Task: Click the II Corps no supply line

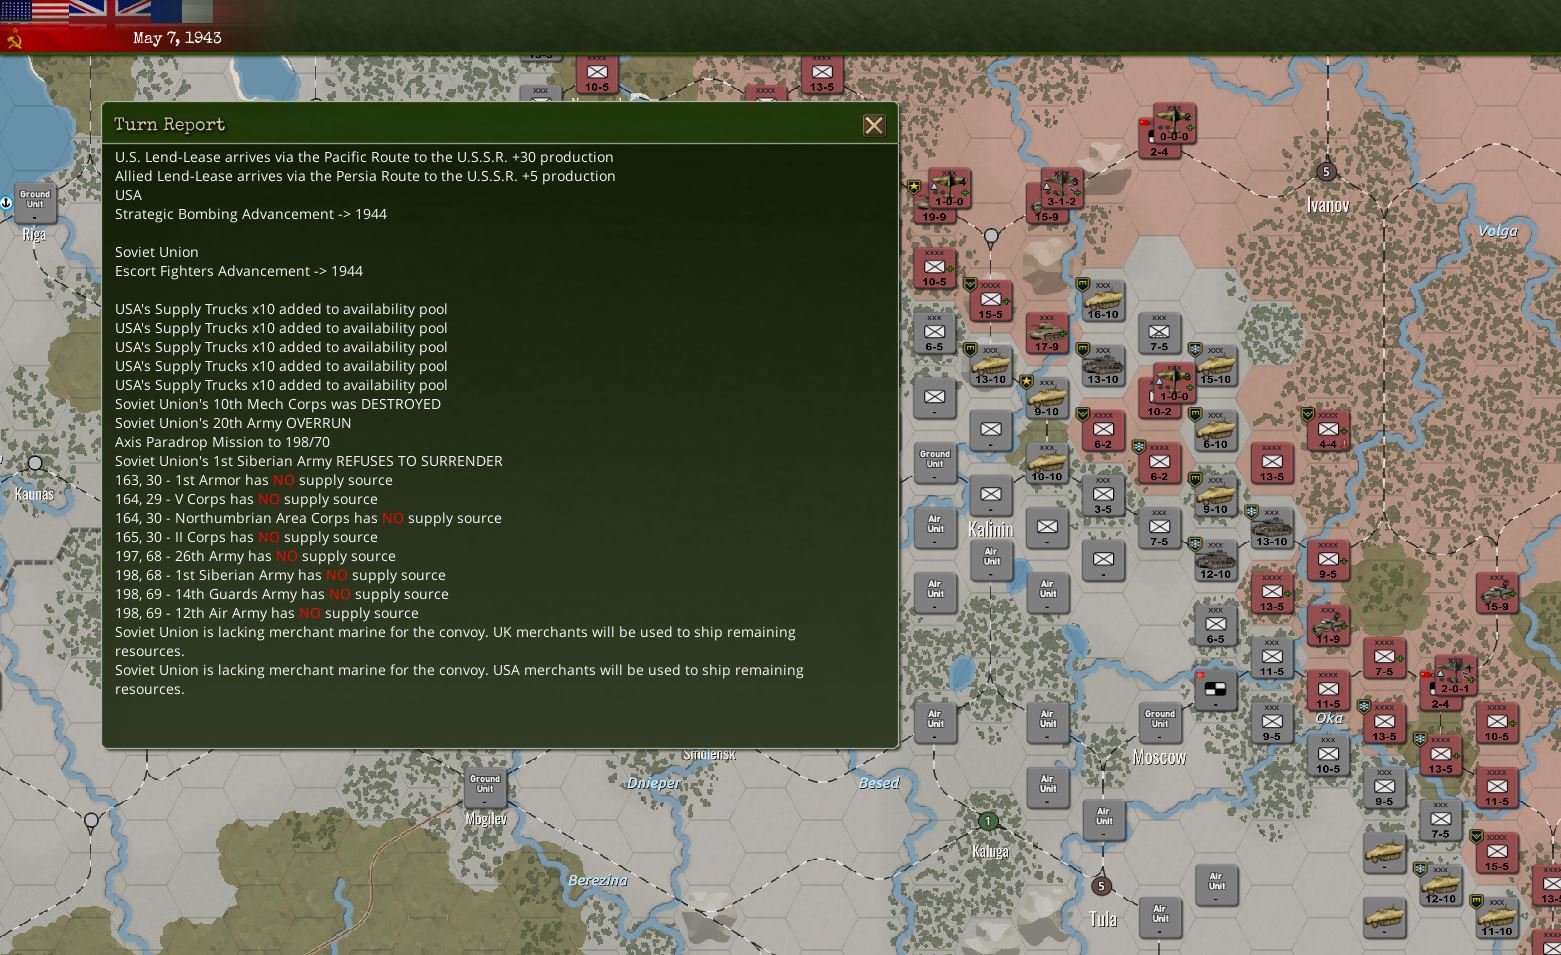Action: pyautogui.click(x=246, y=537)
